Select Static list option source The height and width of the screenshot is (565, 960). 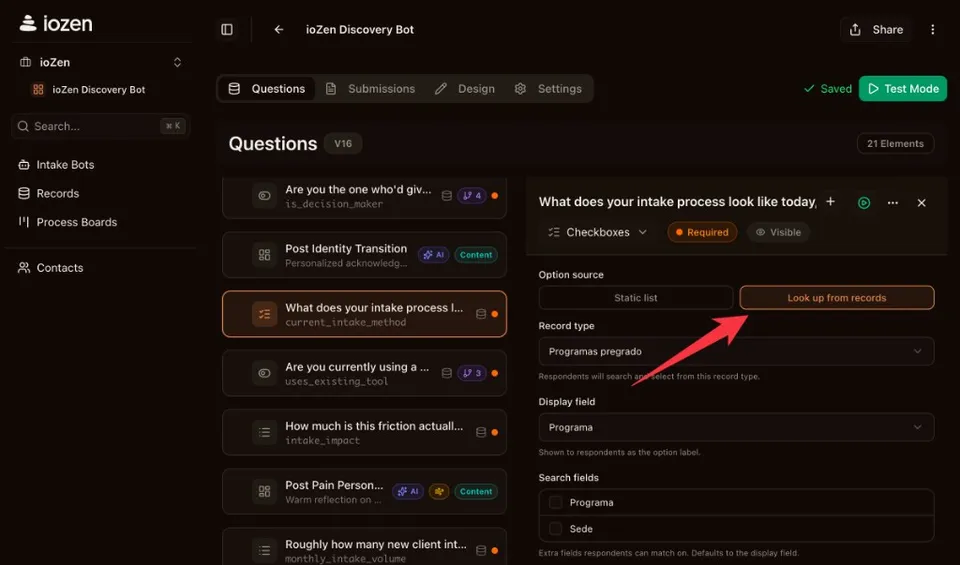pyautogui.click(x=636, y=298)
